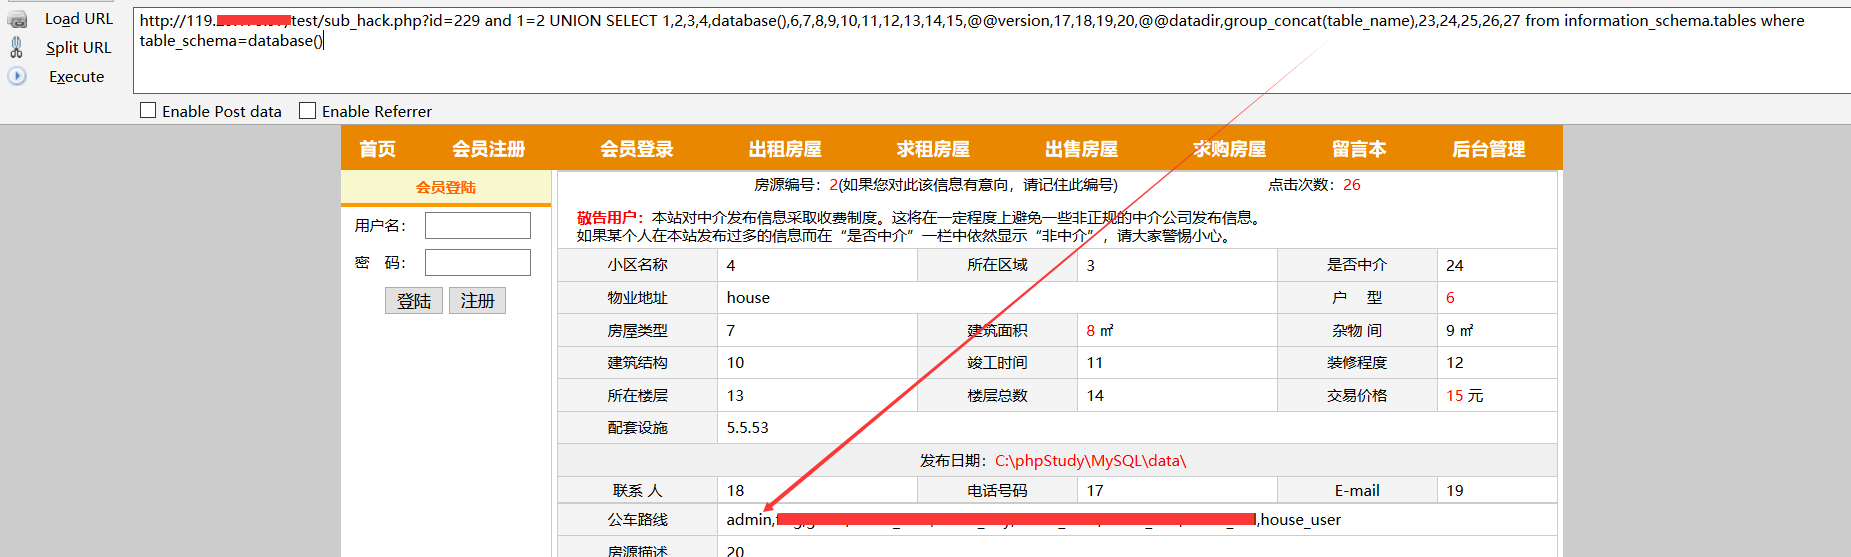Screen dimensions: 1851x557
Task: Click the 电话号码 value 17
Action: click(1095, 490)
